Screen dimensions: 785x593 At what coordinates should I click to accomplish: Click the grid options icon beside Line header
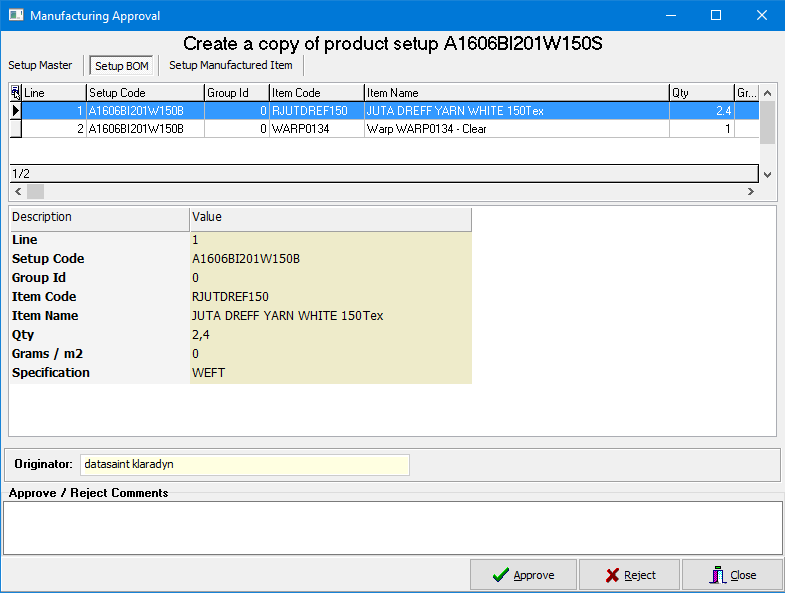click(16, 93)
